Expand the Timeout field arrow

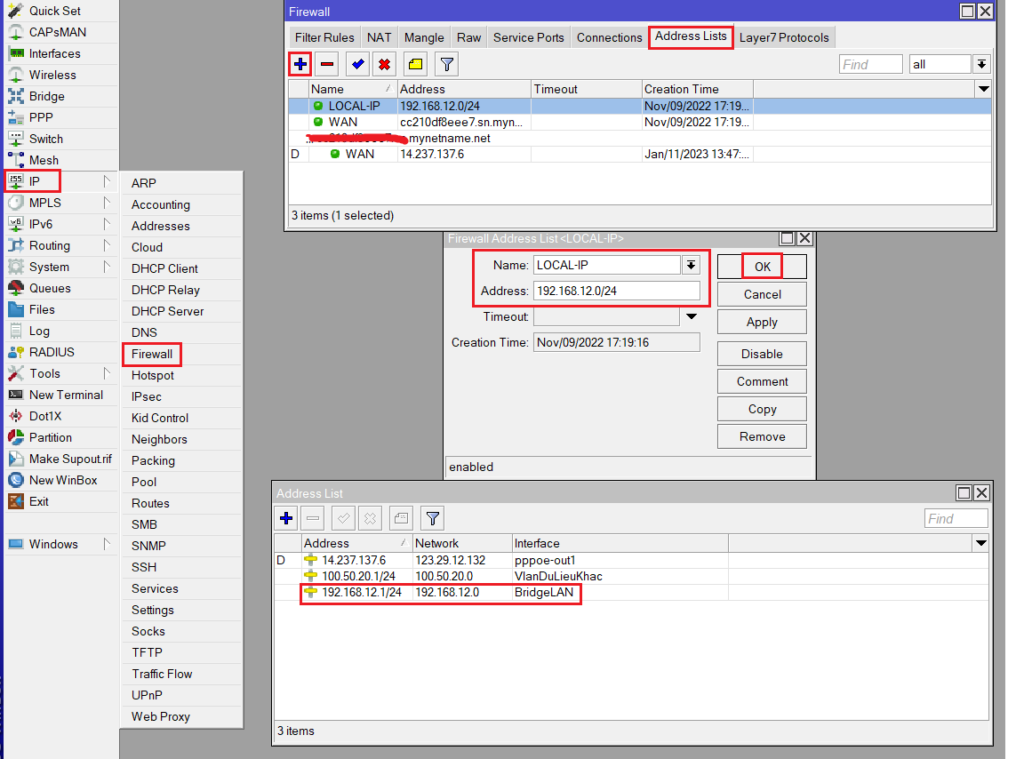[690, 317]
